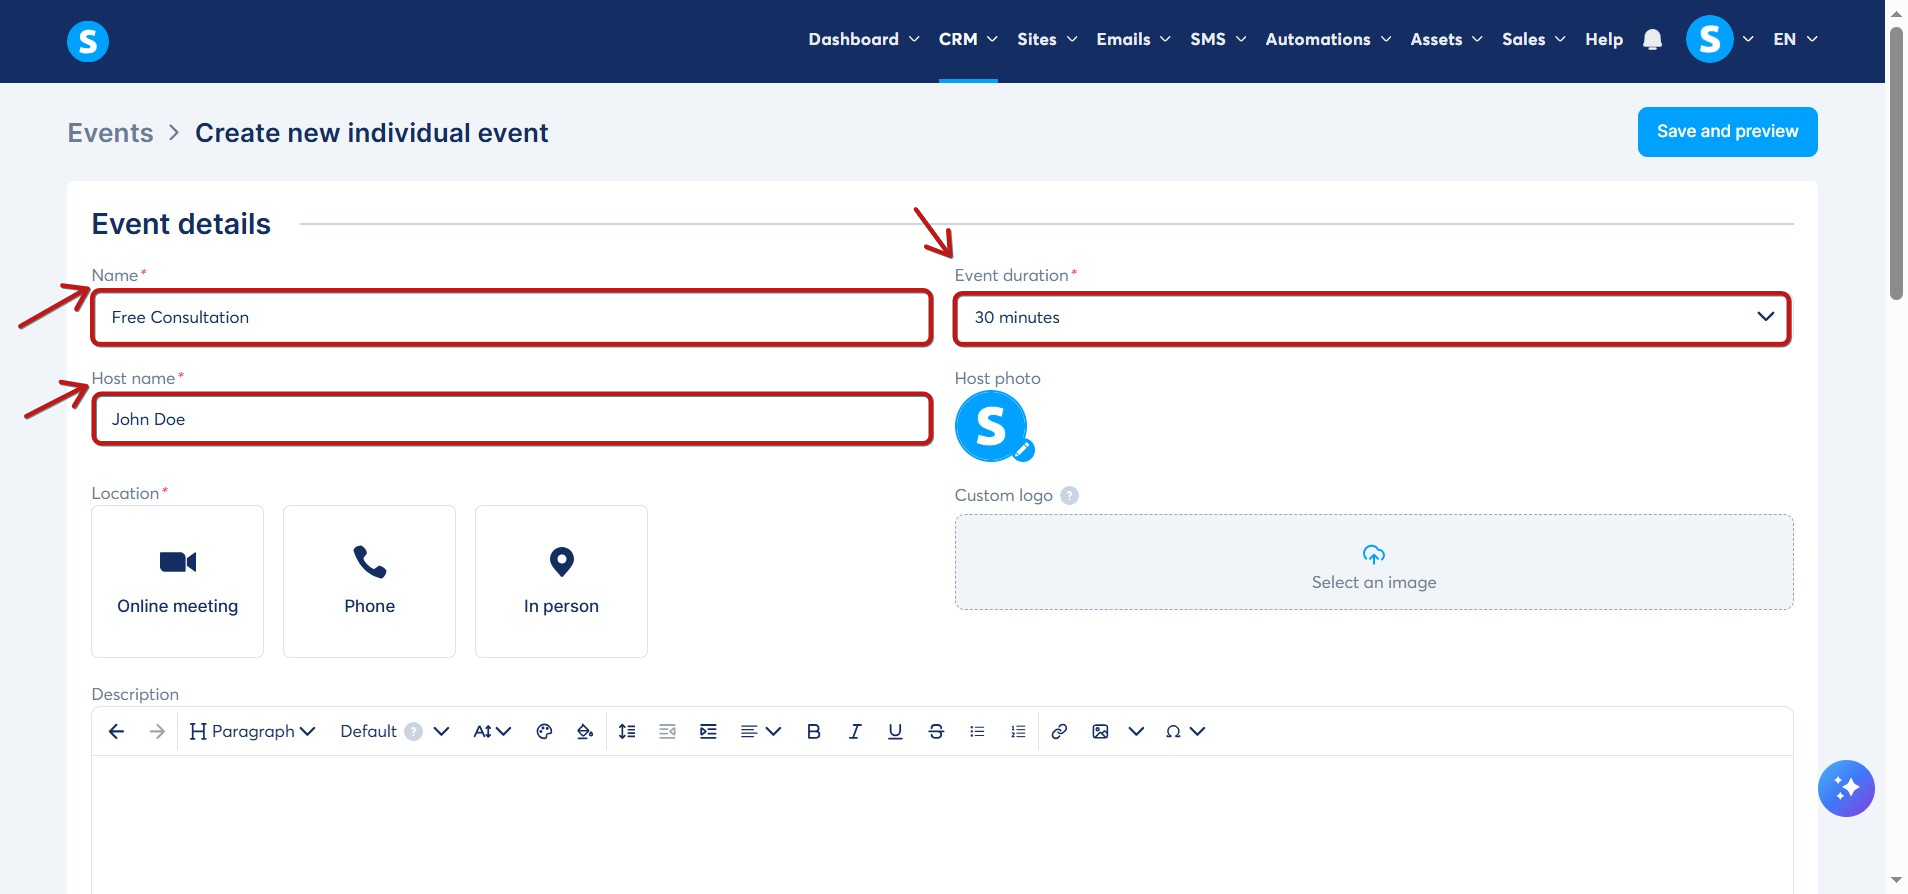Toggle underline formatting
1908x894 pixels.
pyautogui.click(x=895, y=732)
